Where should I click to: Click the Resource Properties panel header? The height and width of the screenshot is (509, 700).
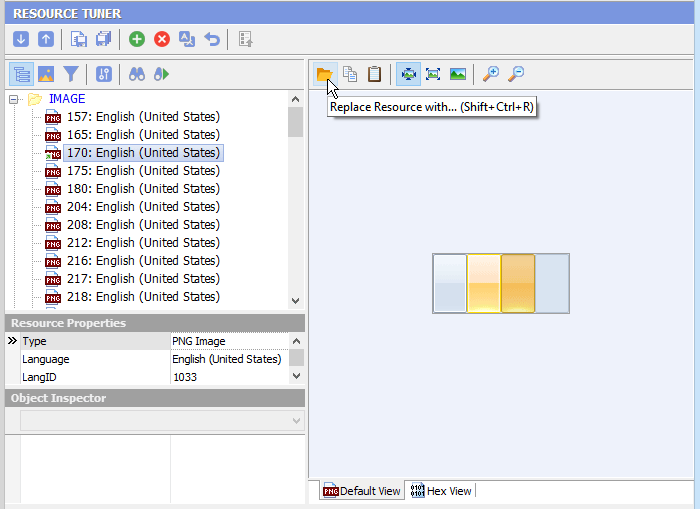[x=155, y=323]
